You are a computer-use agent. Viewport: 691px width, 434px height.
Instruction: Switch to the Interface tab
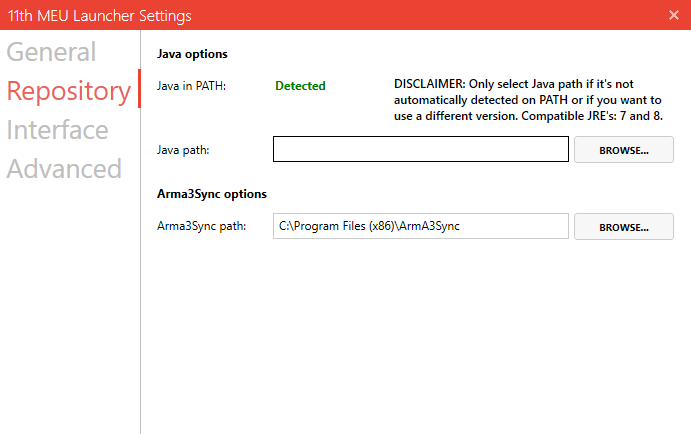[x=57, y=130]
